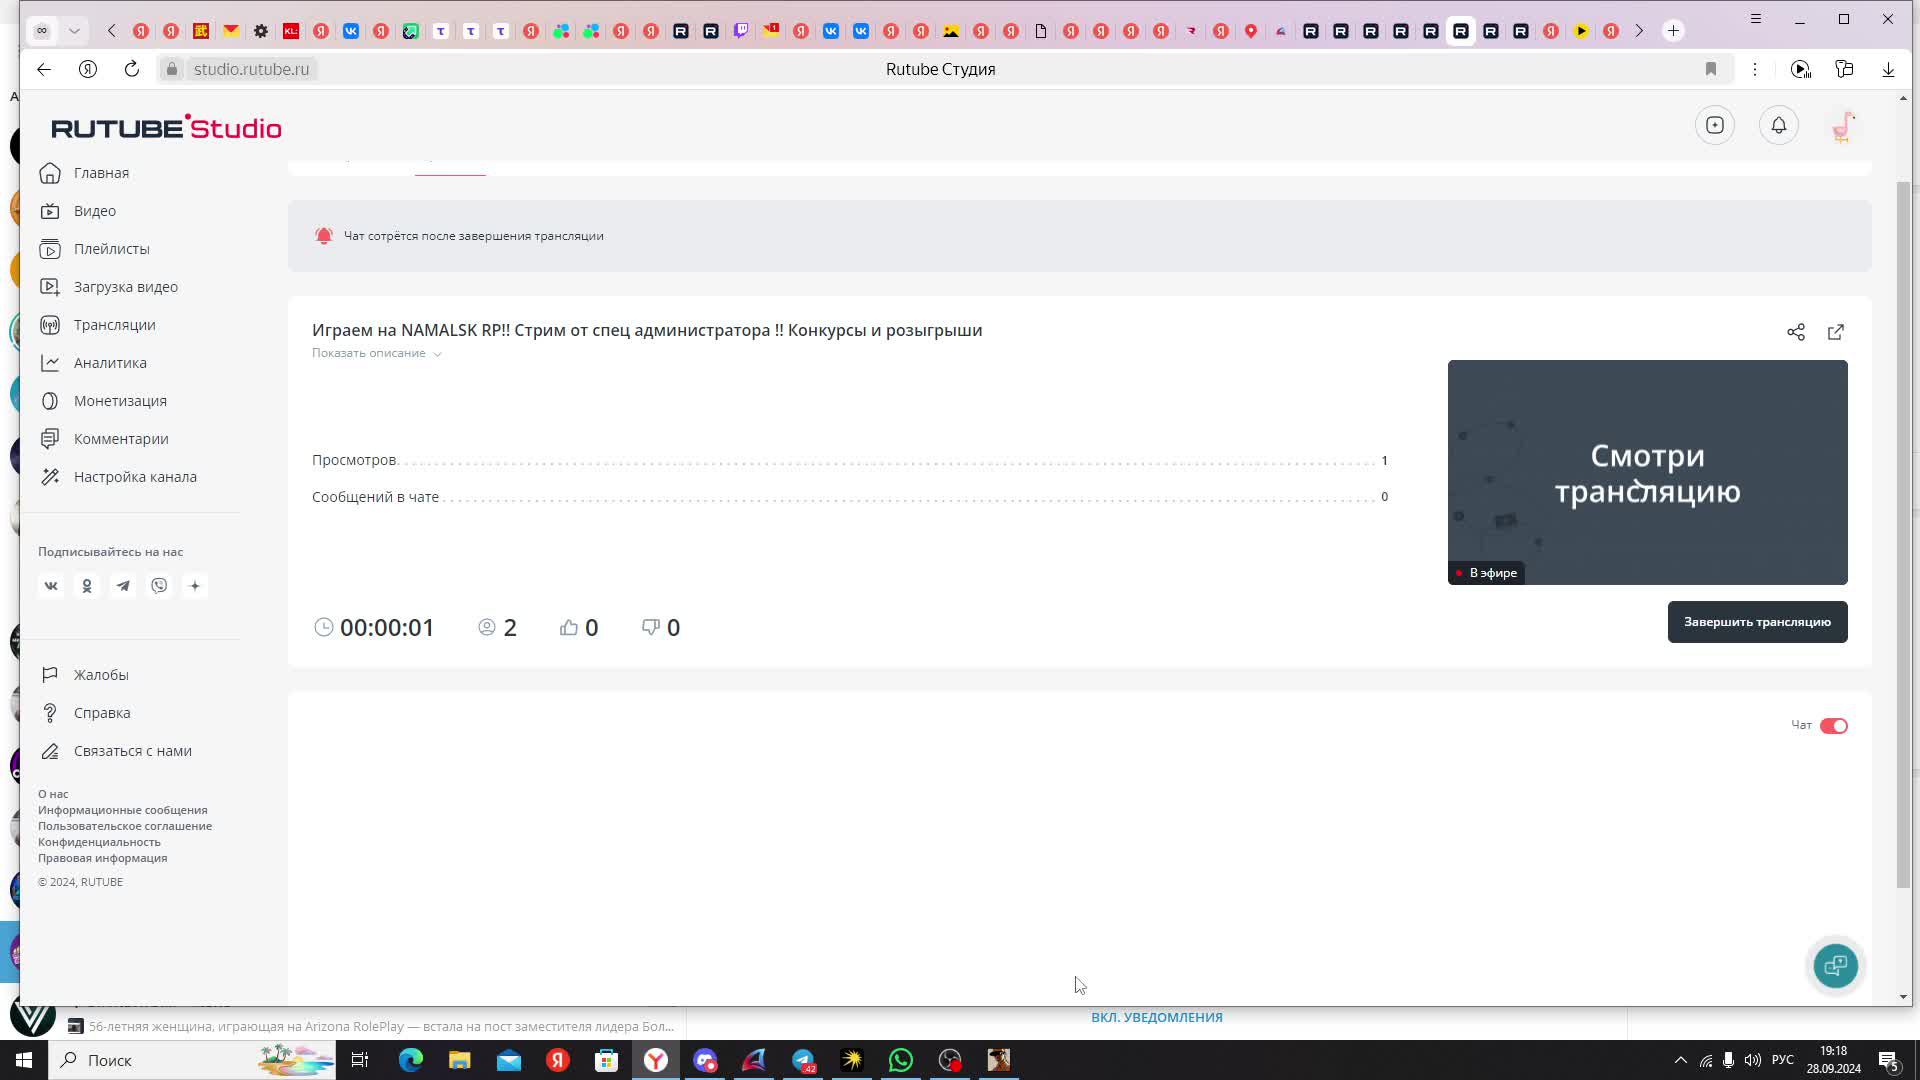Click the page vertical scrollbar
Viewport: 1920px width, 1080px height.
[x=1903, y=535]
